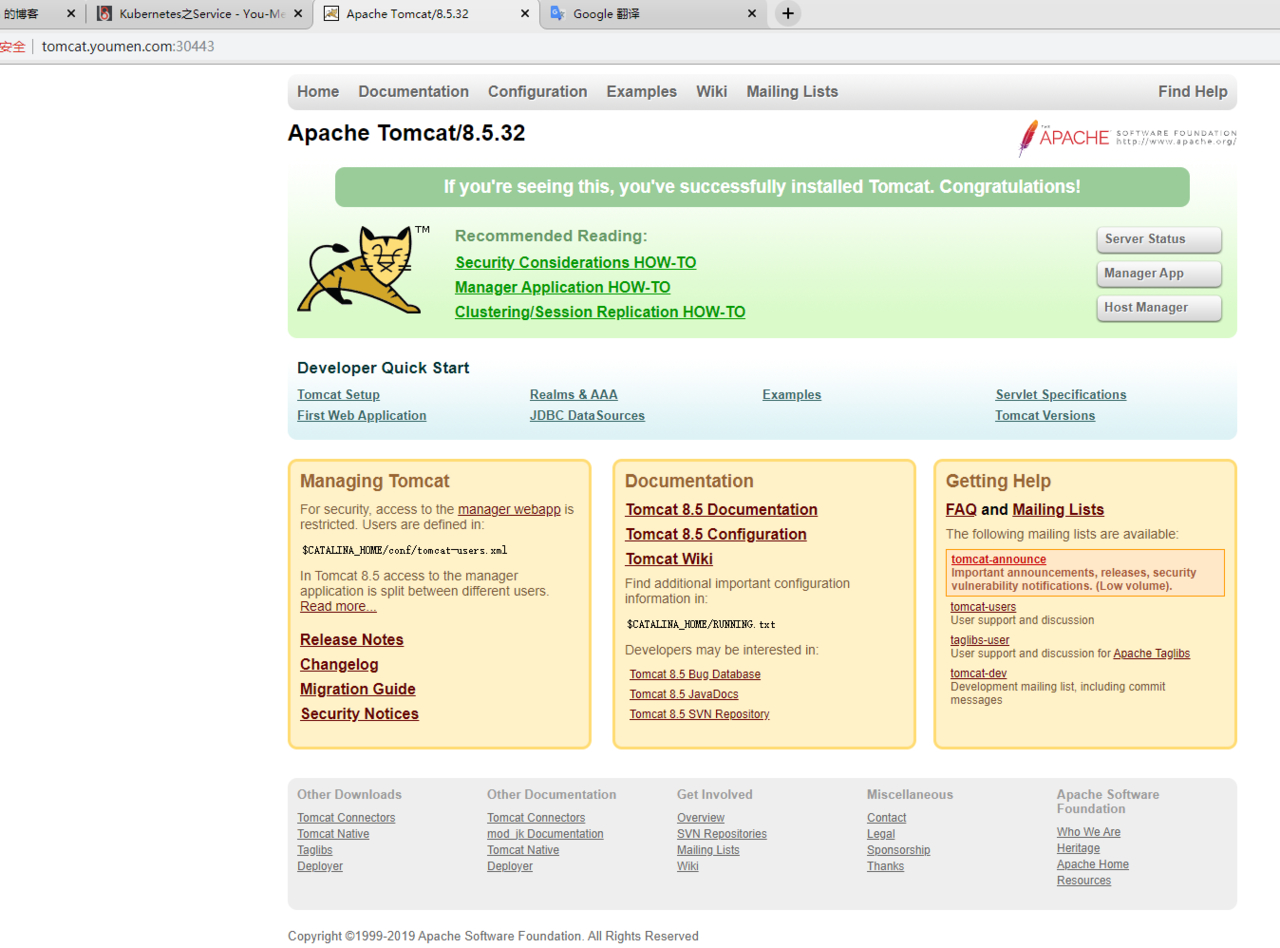Click the address bar showing tomcat.youmen.com:30443
Viewport: 1280px width, 948px height.
[x=128, y=47]
